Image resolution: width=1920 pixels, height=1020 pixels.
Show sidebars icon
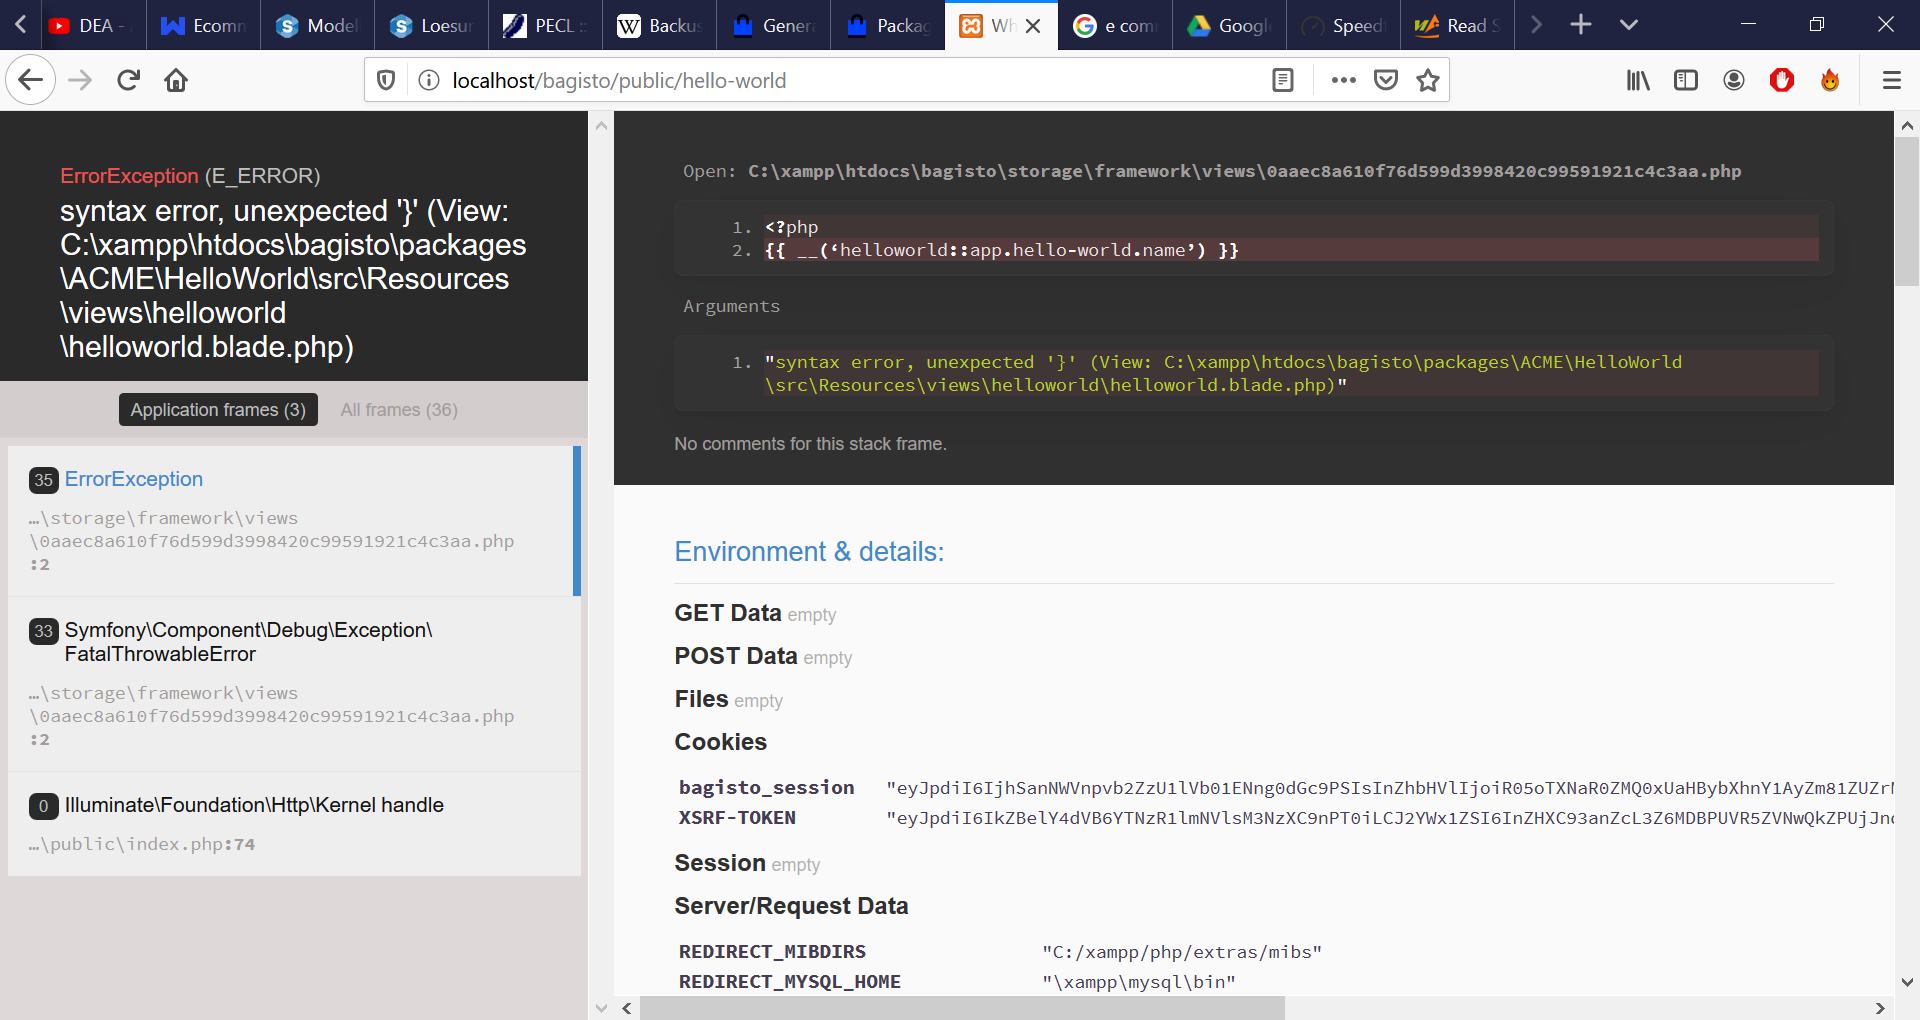tap(1686, 80)
